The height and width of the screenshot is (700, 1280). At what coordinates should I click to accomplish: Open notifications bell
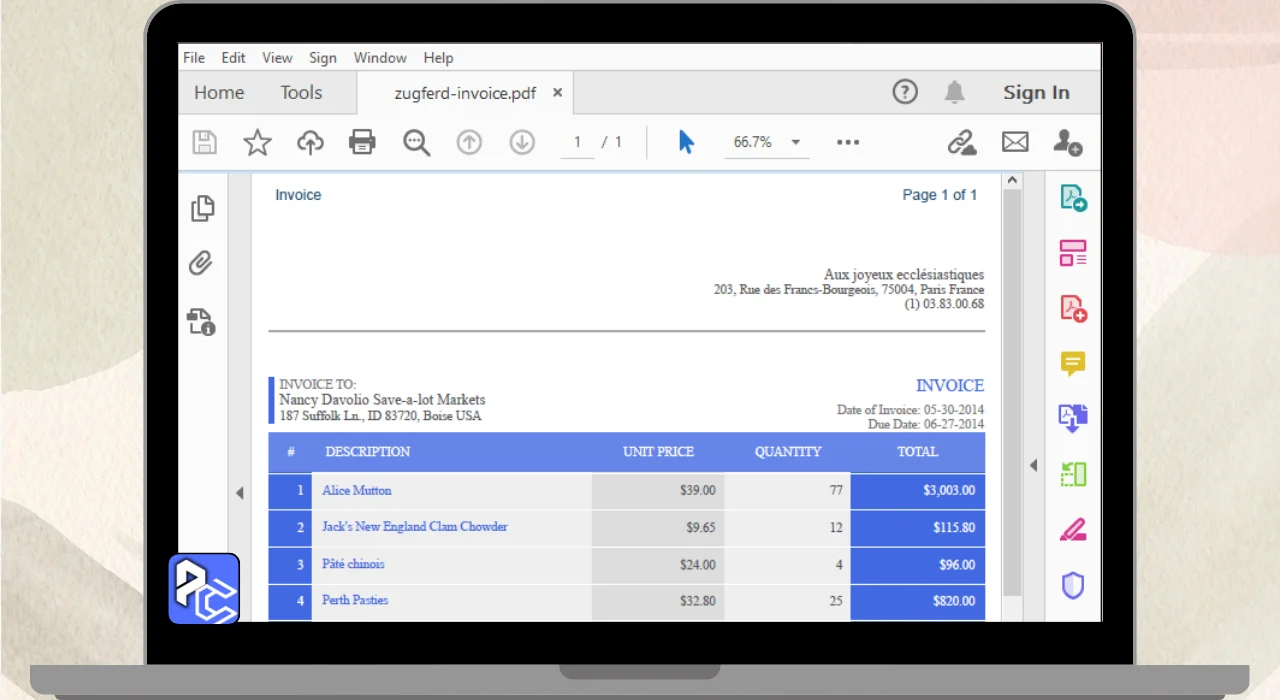(955, 92)
